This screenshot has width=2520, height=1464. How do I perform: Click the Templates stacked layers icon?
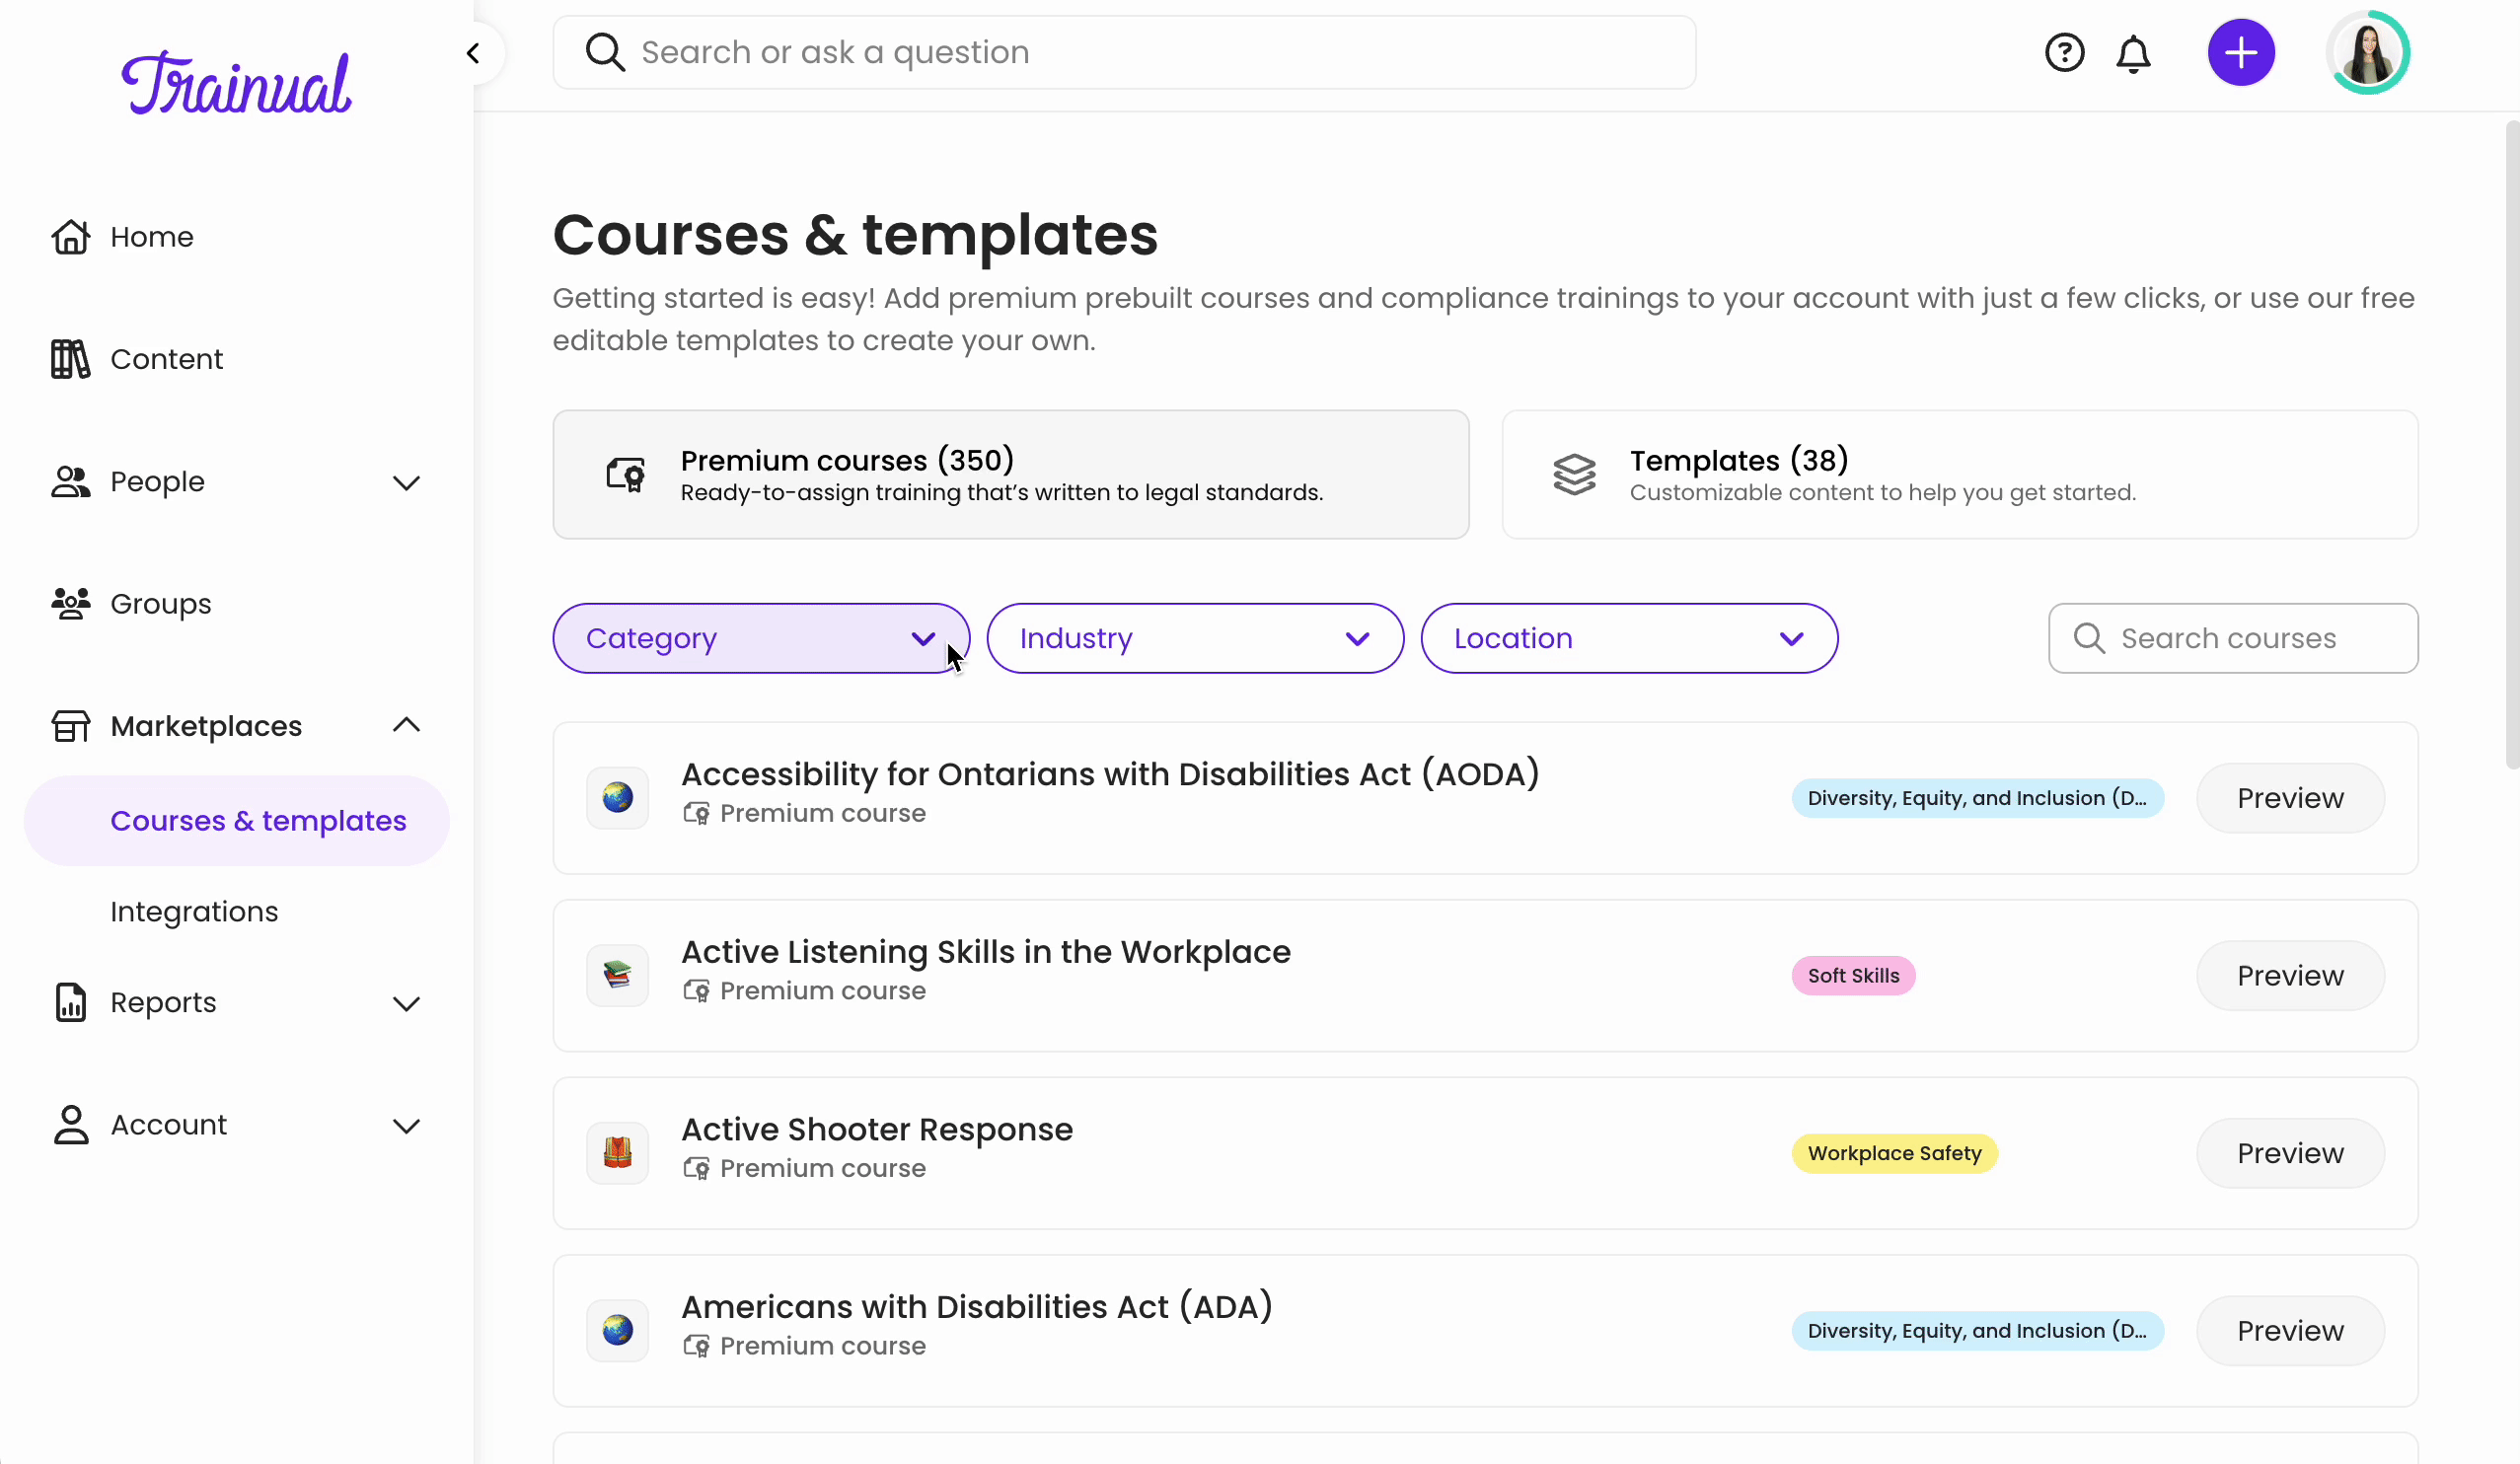pos(1574,474)
